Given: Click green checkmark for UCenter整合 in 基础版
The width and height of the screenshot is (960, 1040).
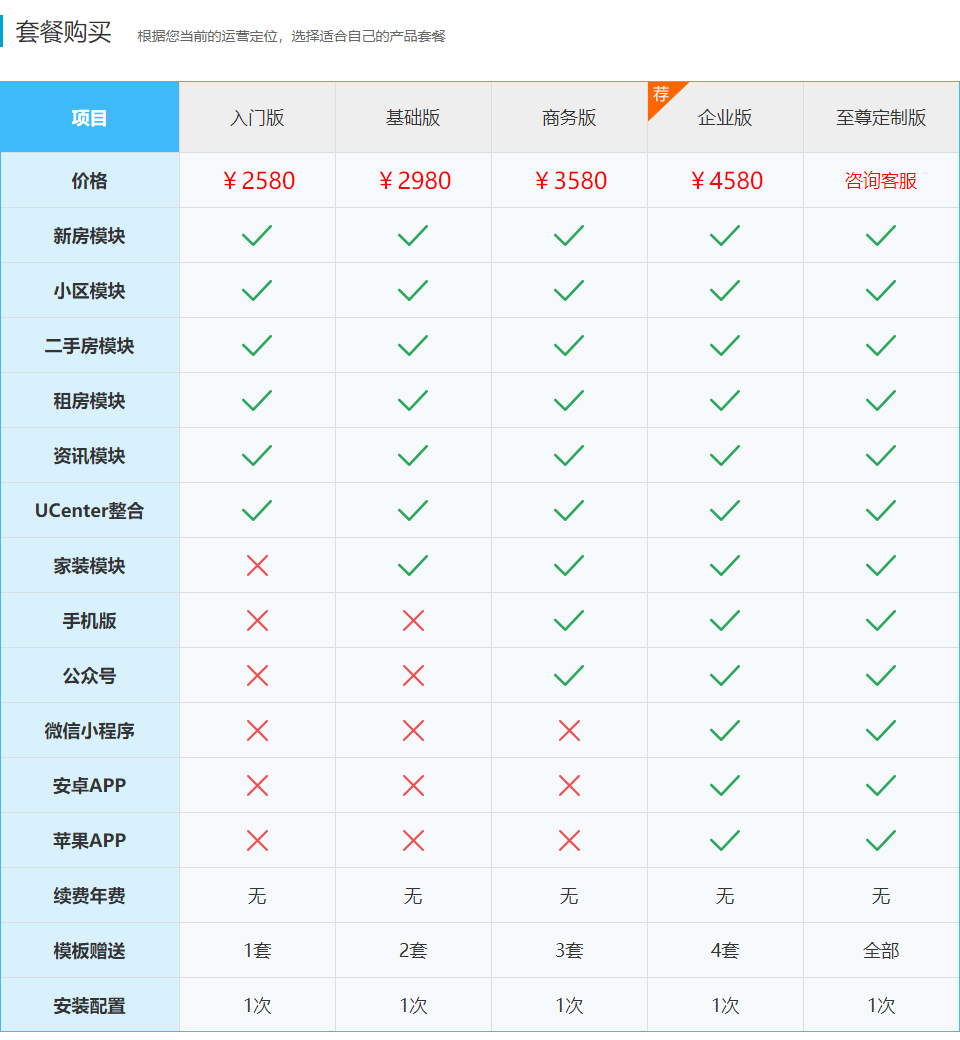Looking at the screenshot, I should (413, 511).
